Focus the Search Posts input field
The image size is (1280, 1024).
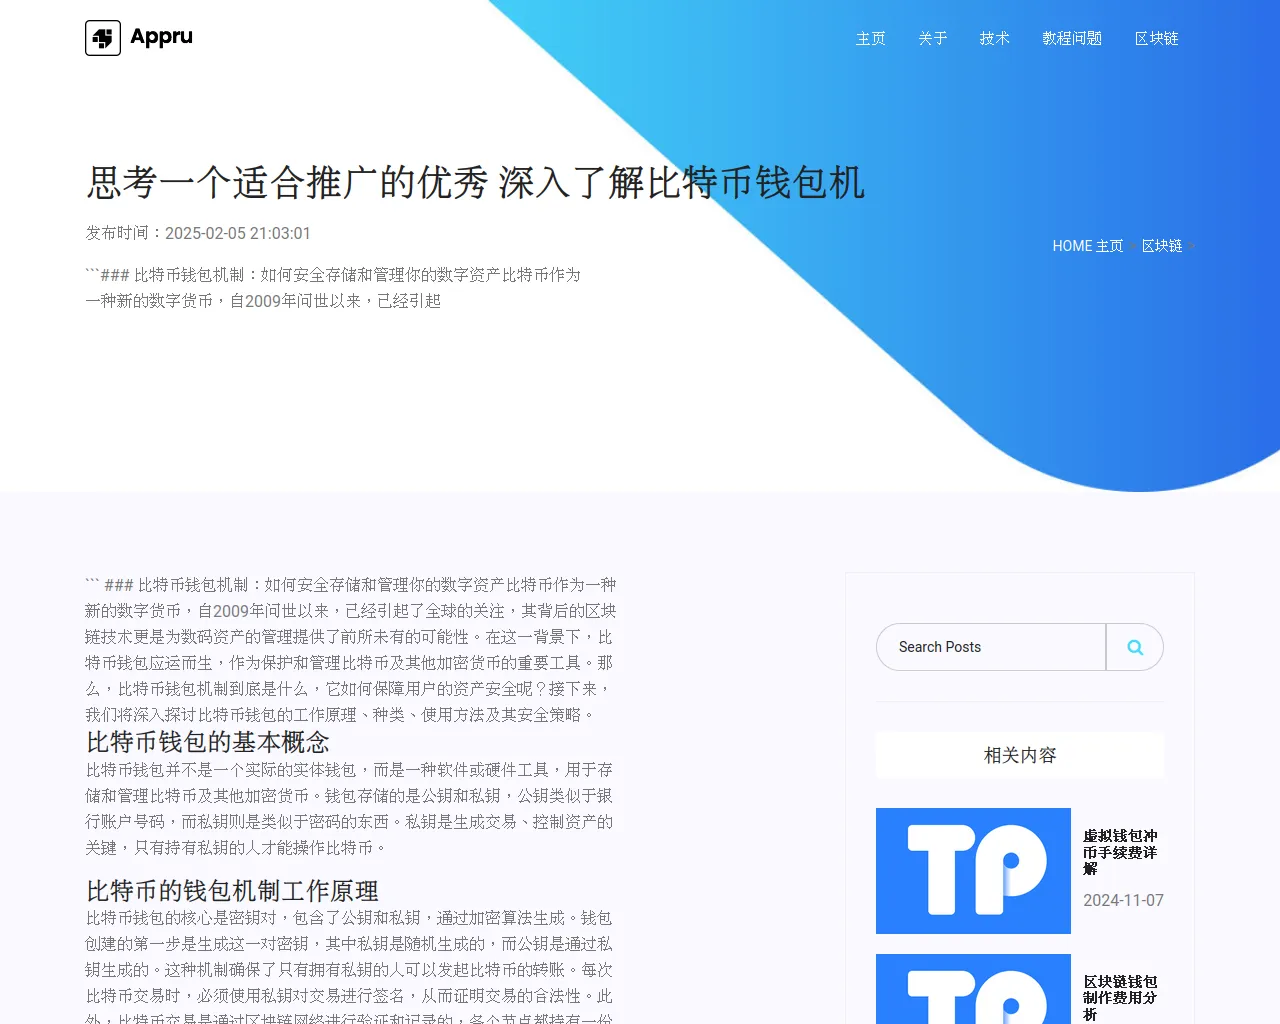[991, 647]
